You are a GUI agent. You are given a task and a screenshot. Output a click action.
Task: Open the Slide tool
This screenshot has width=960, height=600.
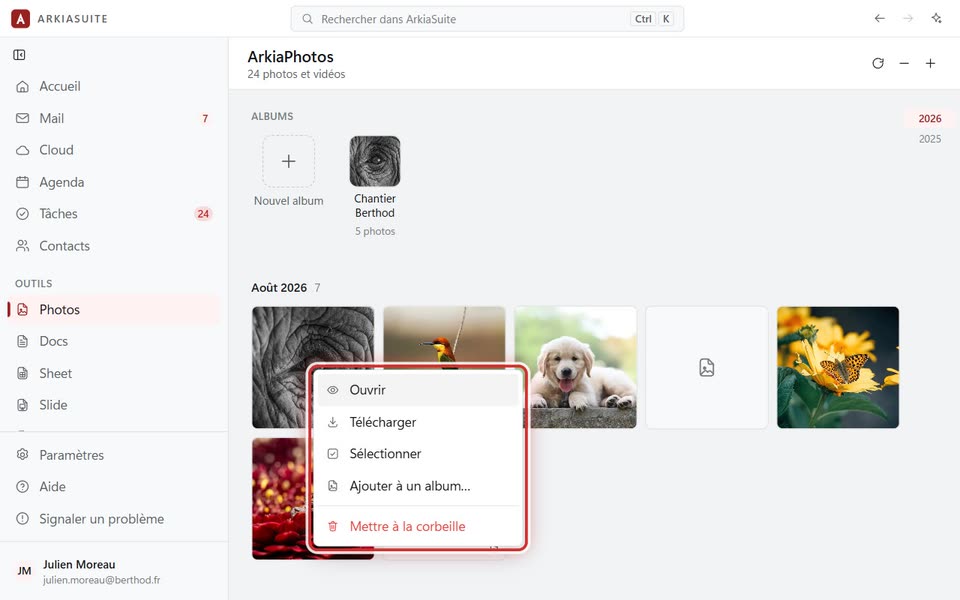coord(114,405)
